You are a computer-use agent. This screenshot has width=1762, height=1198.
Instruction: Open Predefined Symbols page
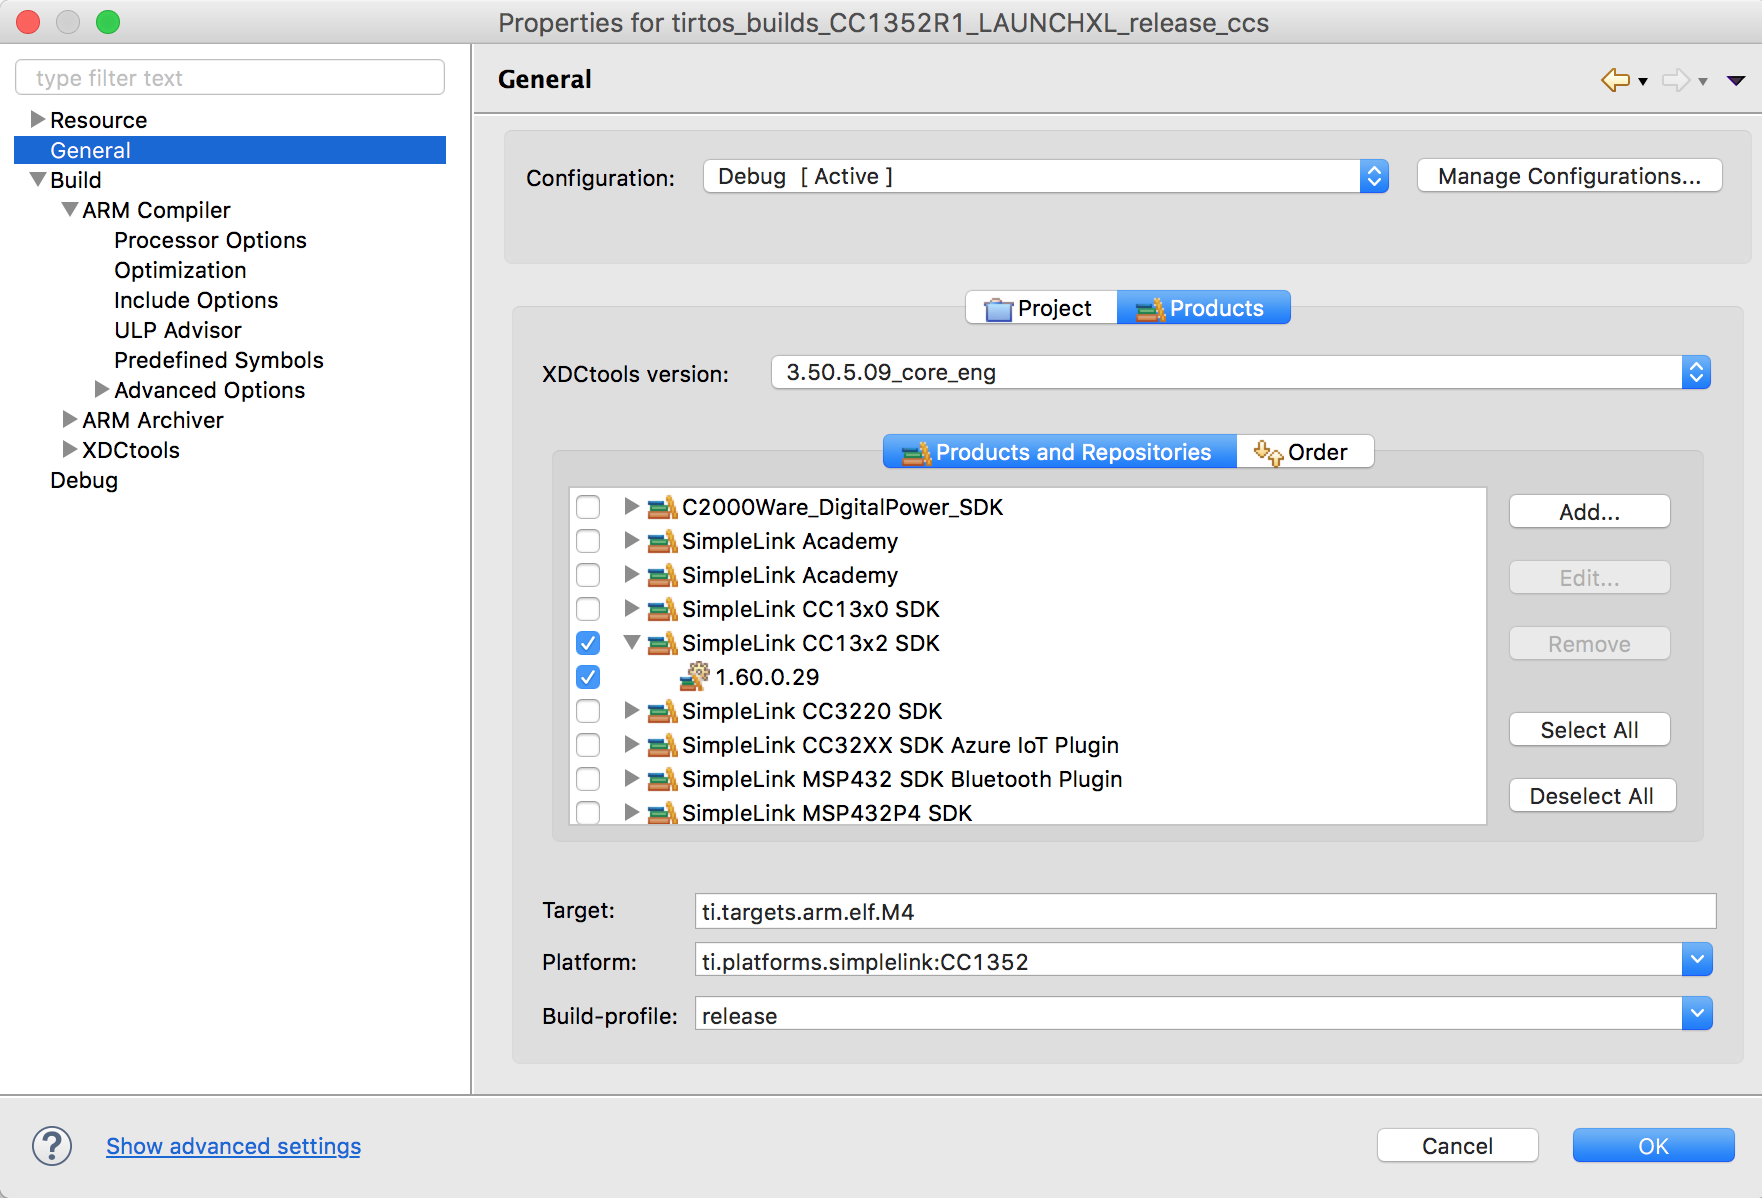coord(219,360)
